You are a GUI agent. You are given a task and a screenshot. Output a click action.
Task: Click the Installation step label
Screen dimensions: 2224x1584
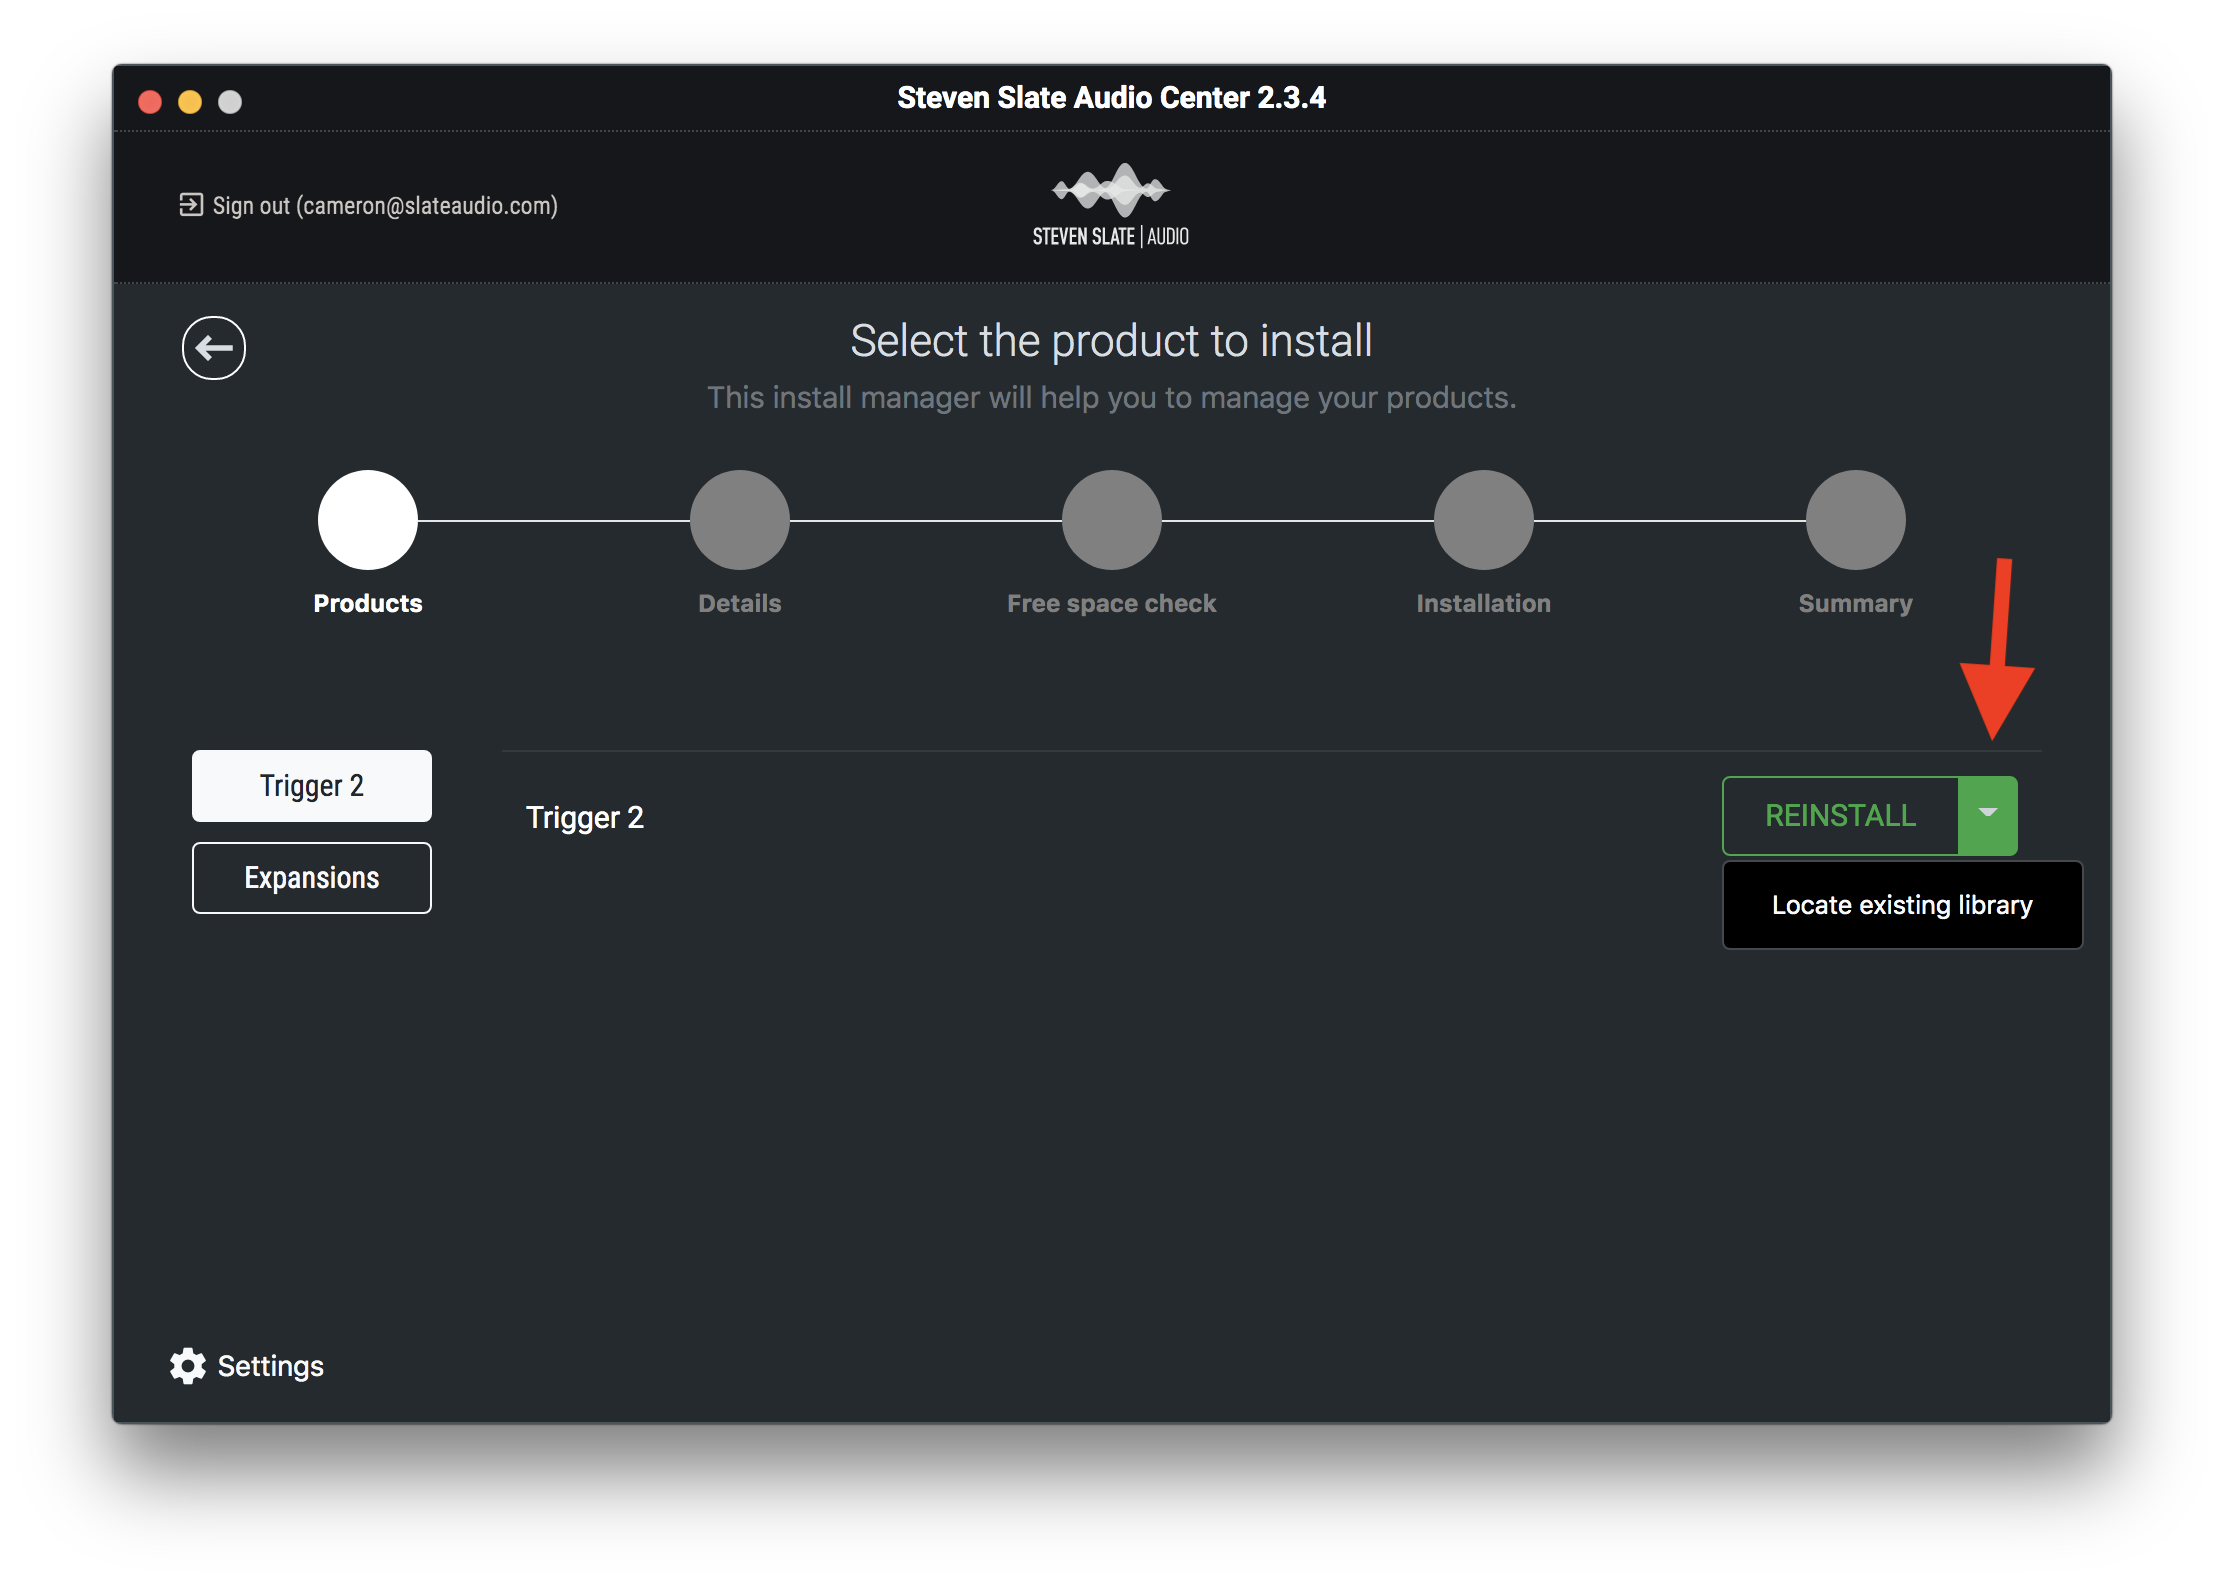1484,603
